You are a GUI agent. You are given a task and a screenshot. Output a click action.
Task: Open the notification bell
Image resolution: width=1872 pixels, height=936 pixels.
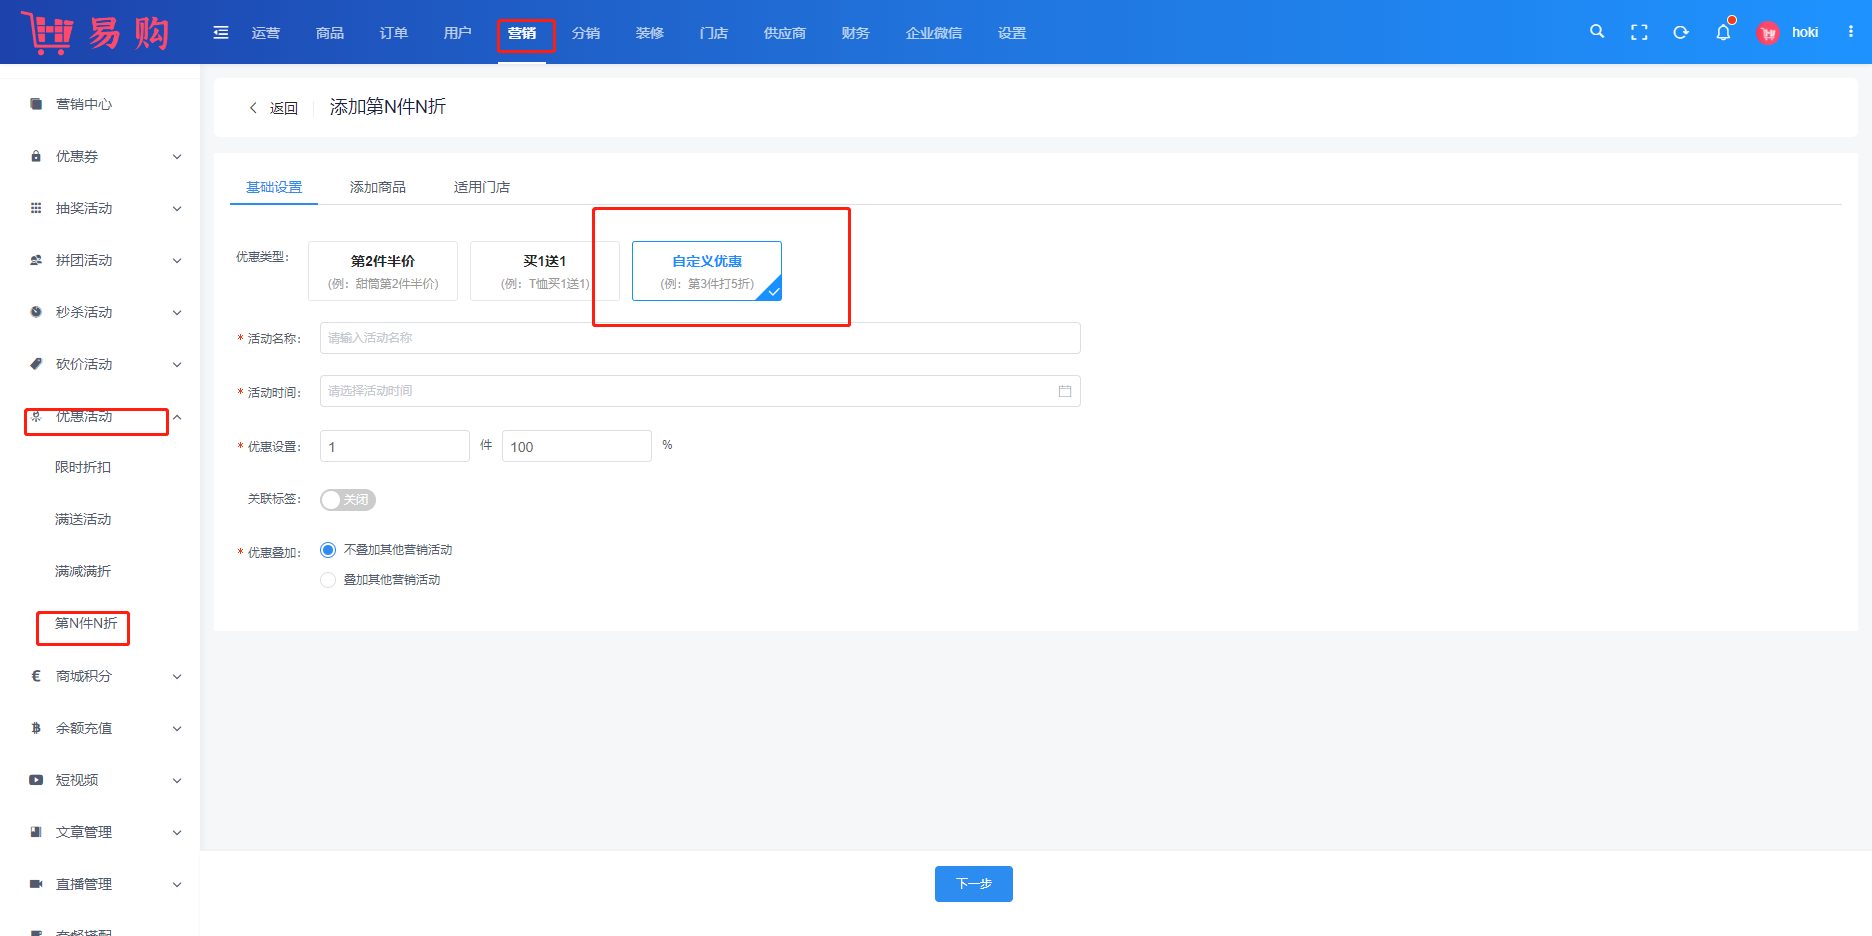(1723, 33)
